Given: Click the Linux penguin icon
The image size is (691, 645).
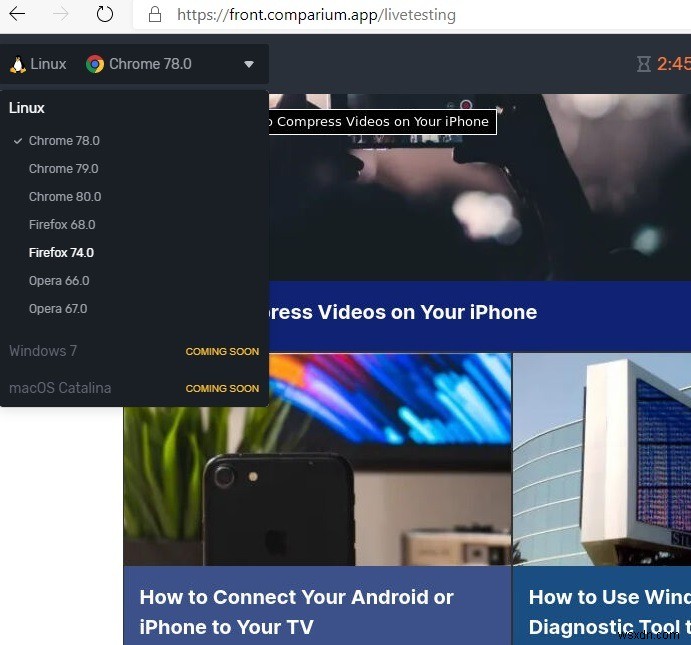Looking at the screenshot, I should click(18, 65).
